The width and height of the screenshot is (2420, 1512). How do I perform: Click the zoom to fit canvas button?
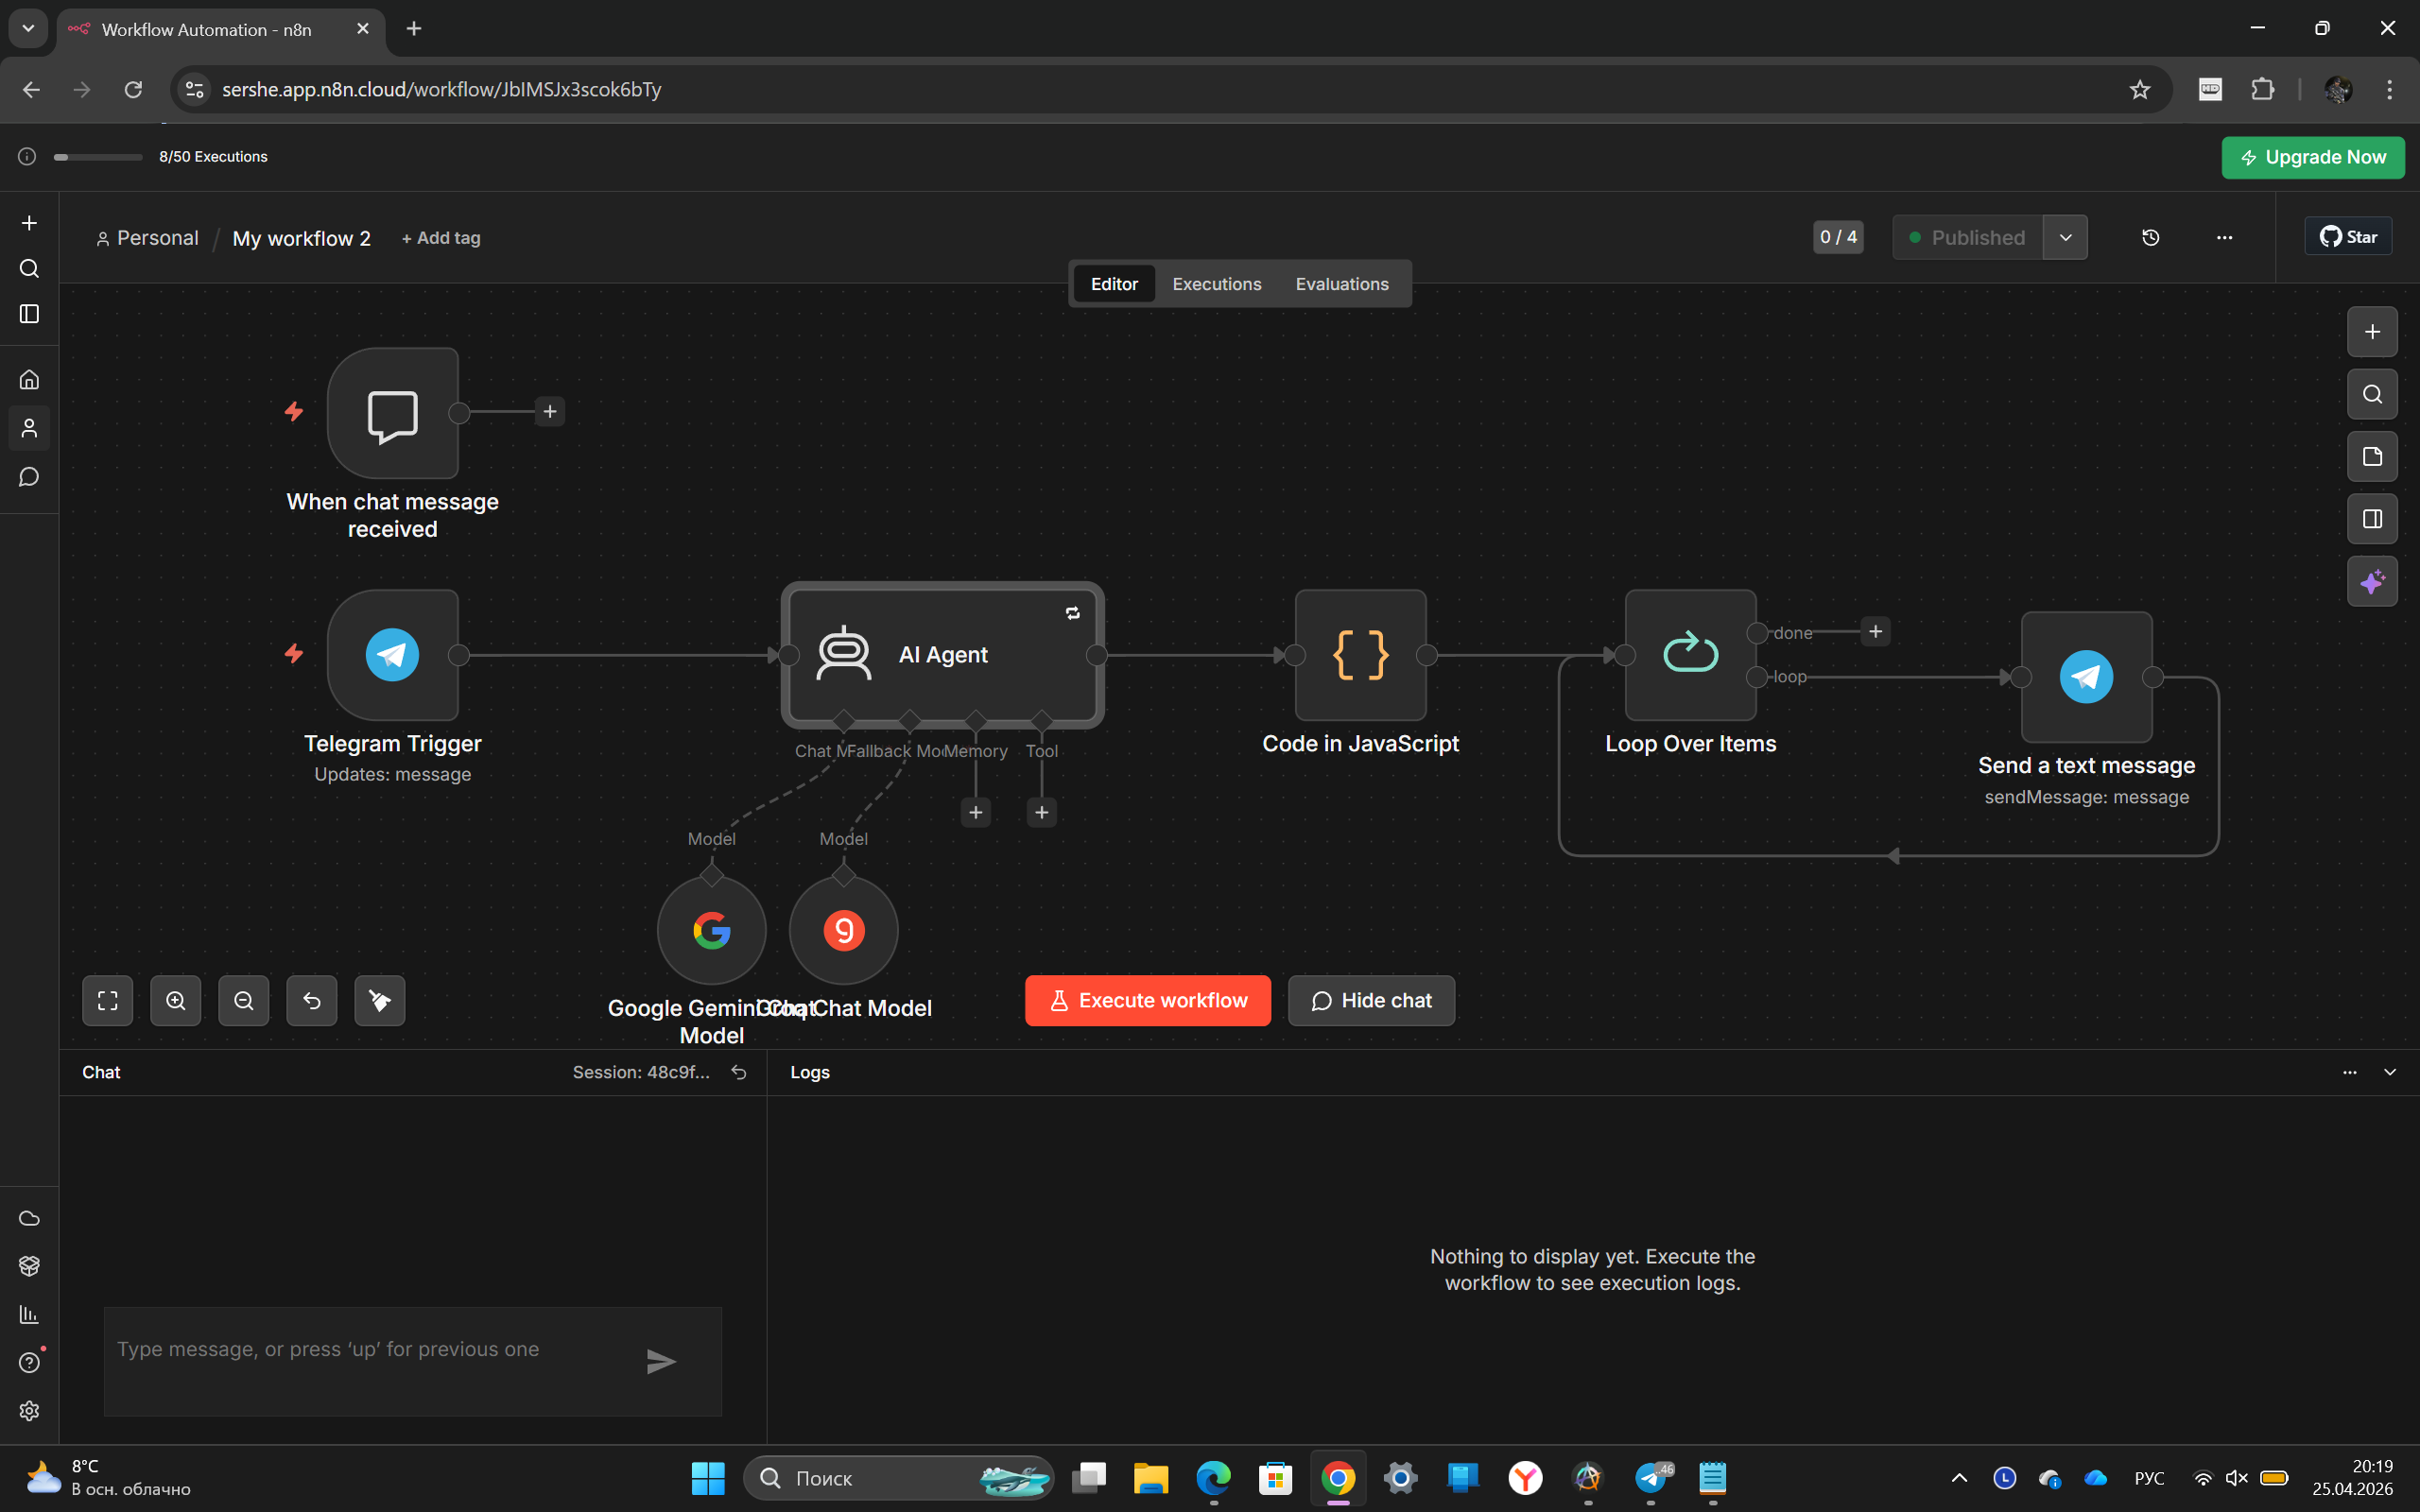[x=107, y=1001]
